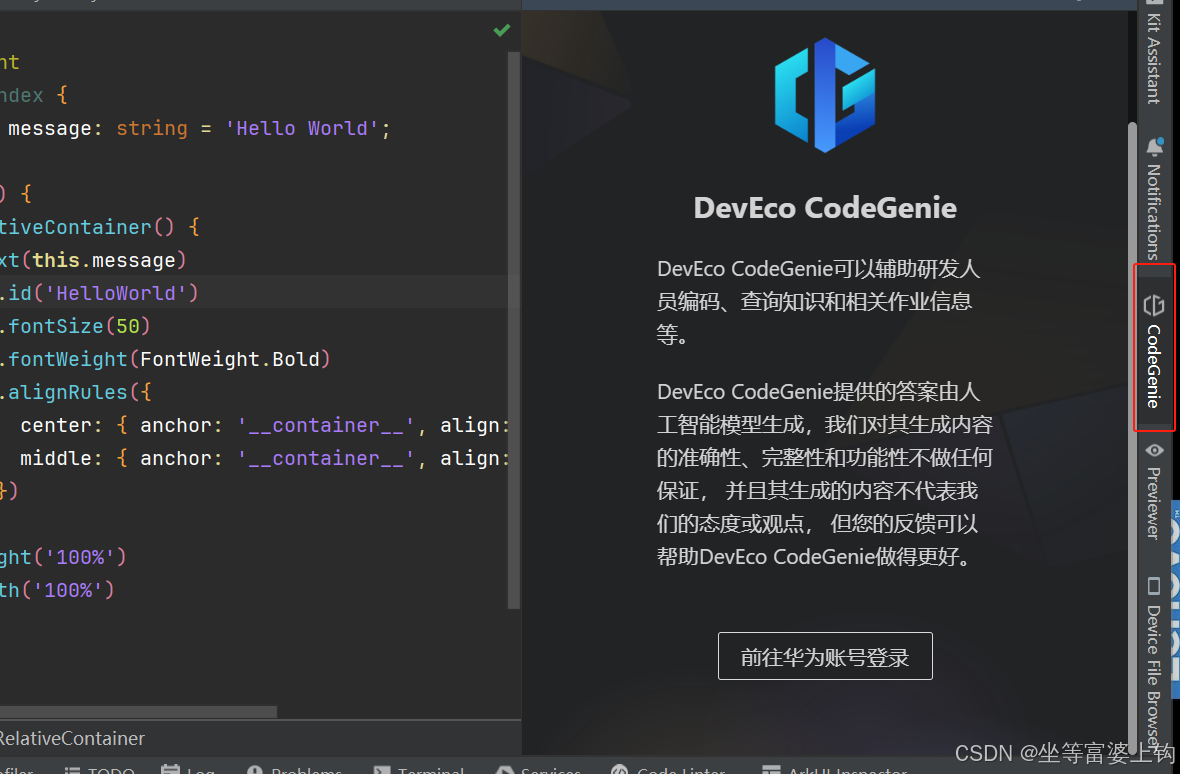Viewport: 1180px width, 774px height.
Task: Open the Services tool window
Action: [539, 769]
